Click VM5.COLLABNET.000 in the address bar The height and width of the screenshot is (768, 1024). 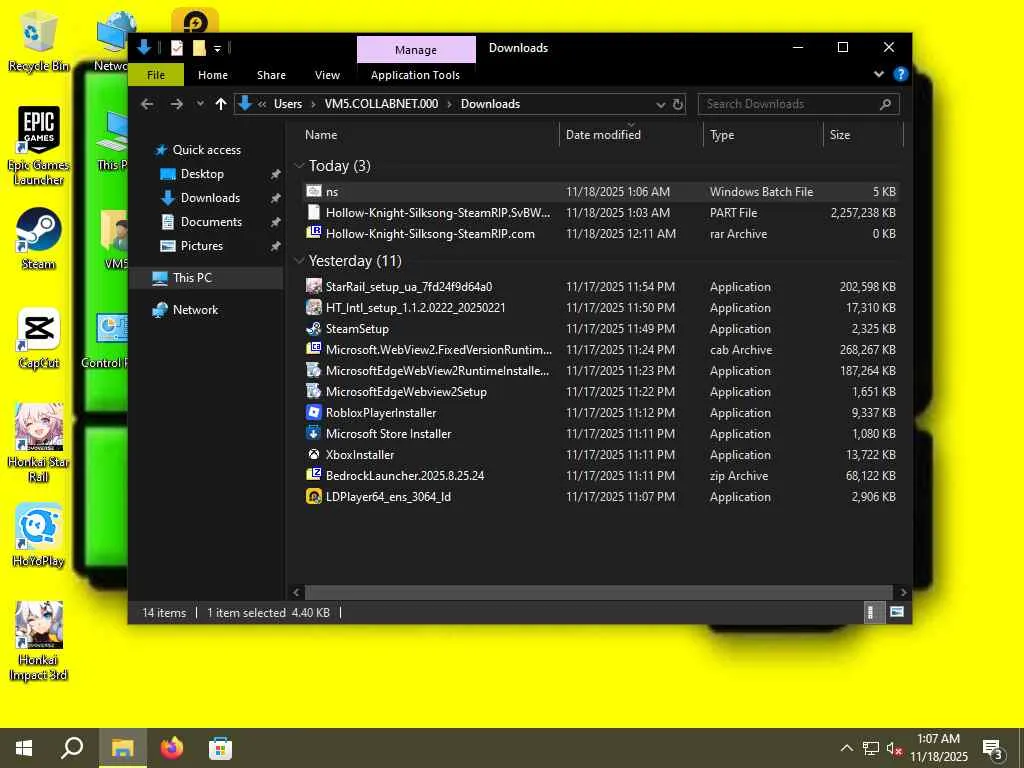[381, 104]
